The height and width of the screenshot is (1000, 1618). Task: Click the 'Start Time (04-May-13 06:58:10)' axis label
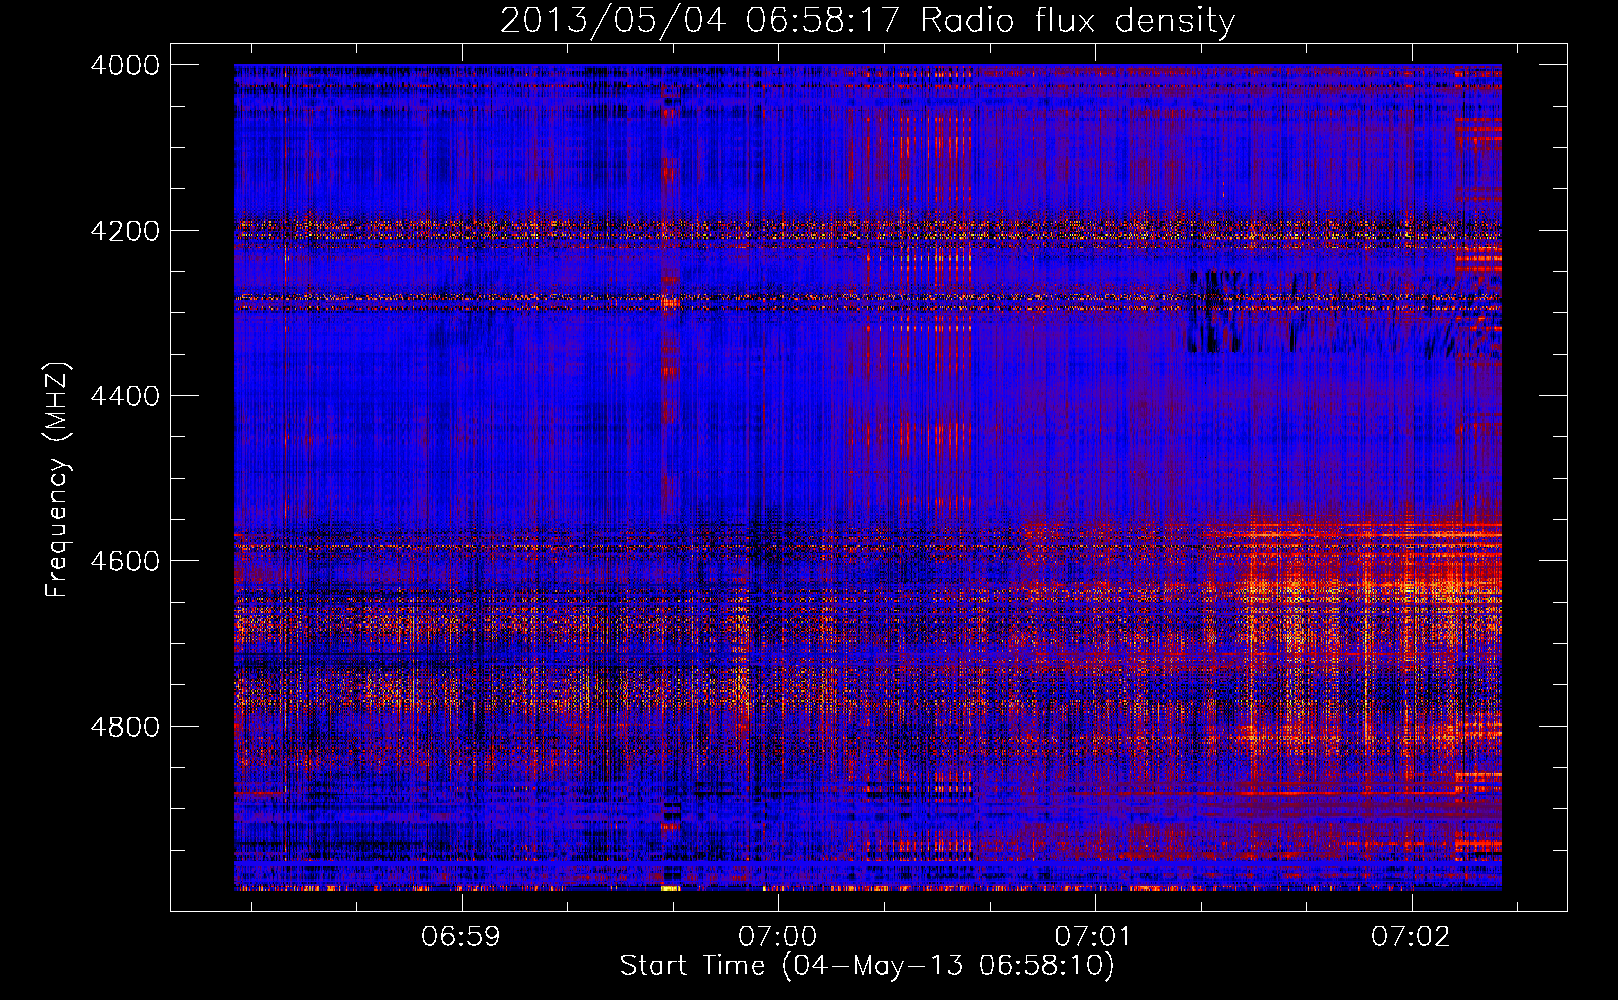(867, 966)
